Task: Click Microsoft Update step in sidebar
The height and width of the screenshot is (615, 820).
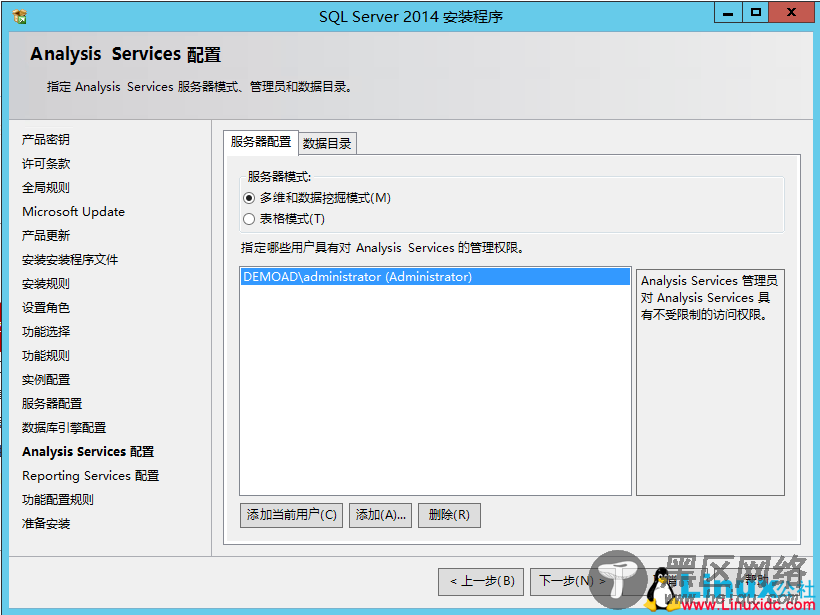Action: click(73, 212)
